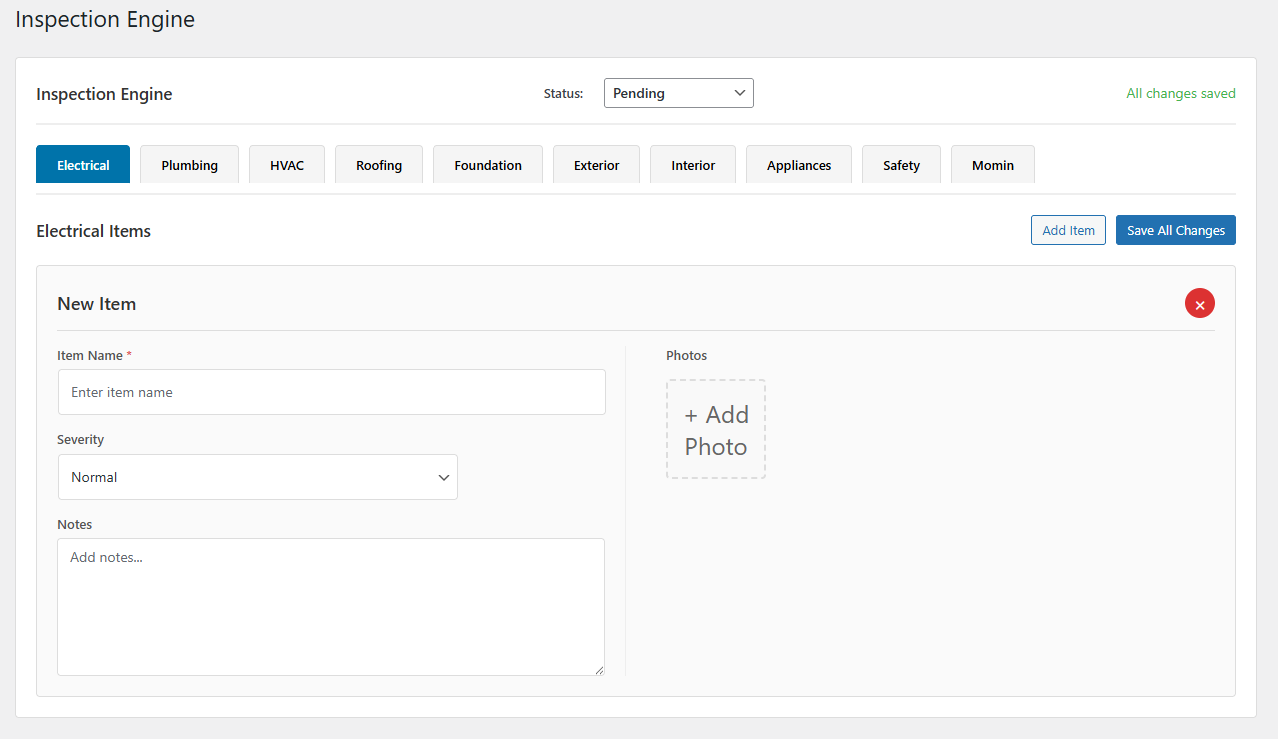This screenshot has width=1278, height=739.
Task: Open the Status dropdown showing Pending
Action: pos(678,93)
